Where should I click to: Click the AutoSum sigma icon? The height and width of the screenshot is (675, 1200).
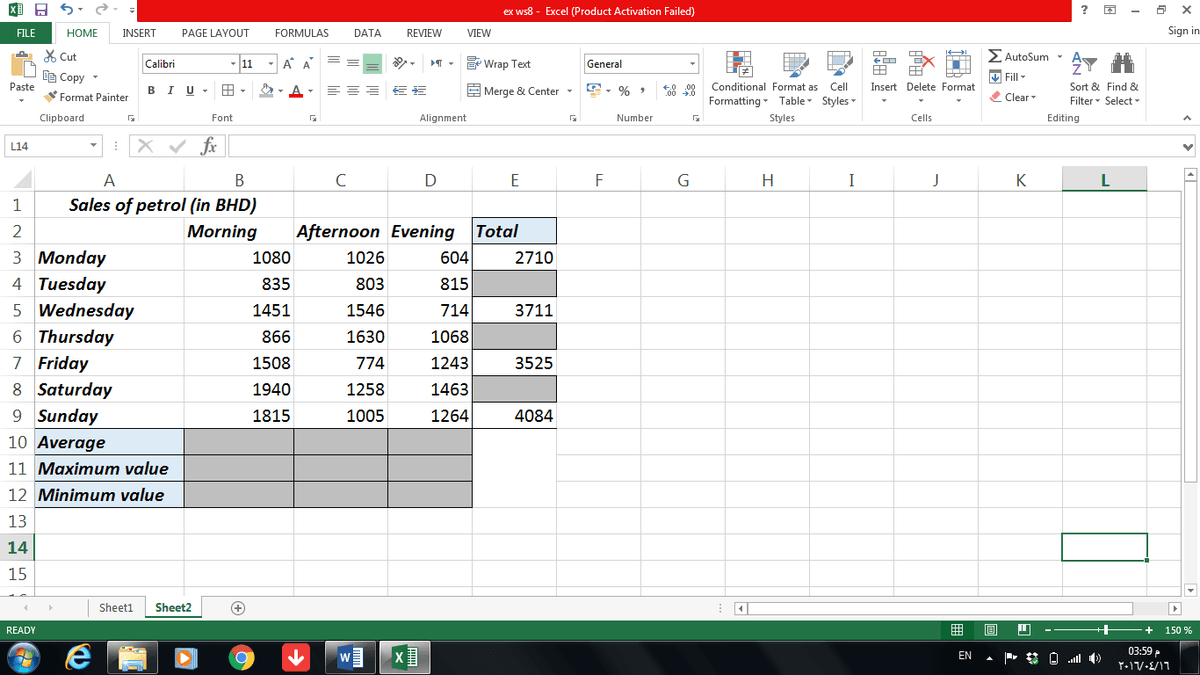click(996, 57)
